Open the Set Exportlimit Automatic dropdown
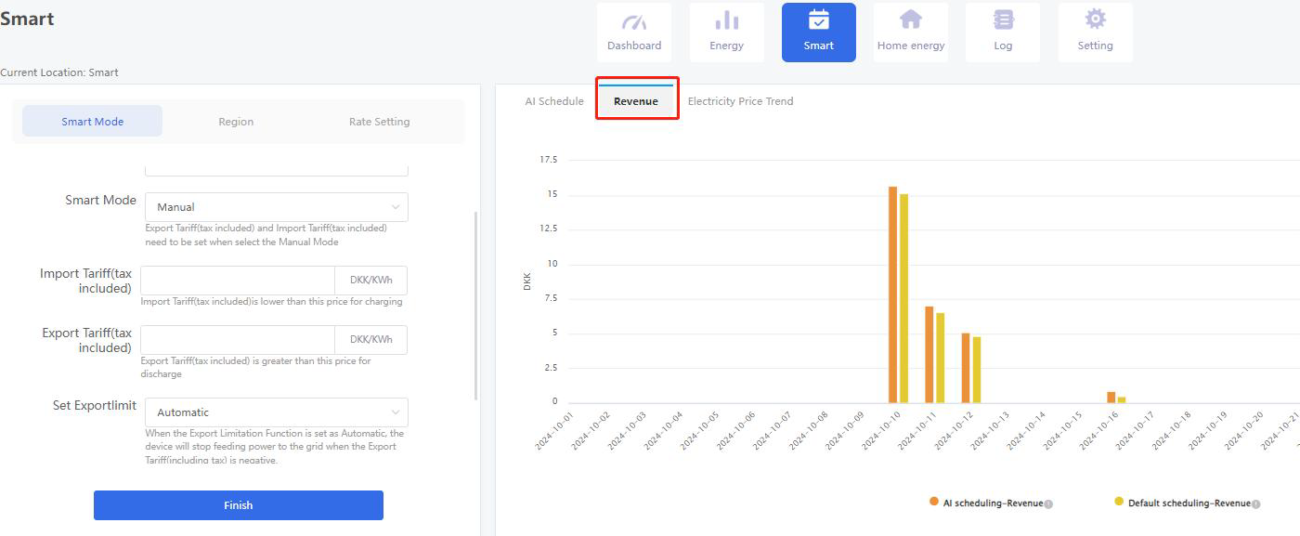 [276, 412]
